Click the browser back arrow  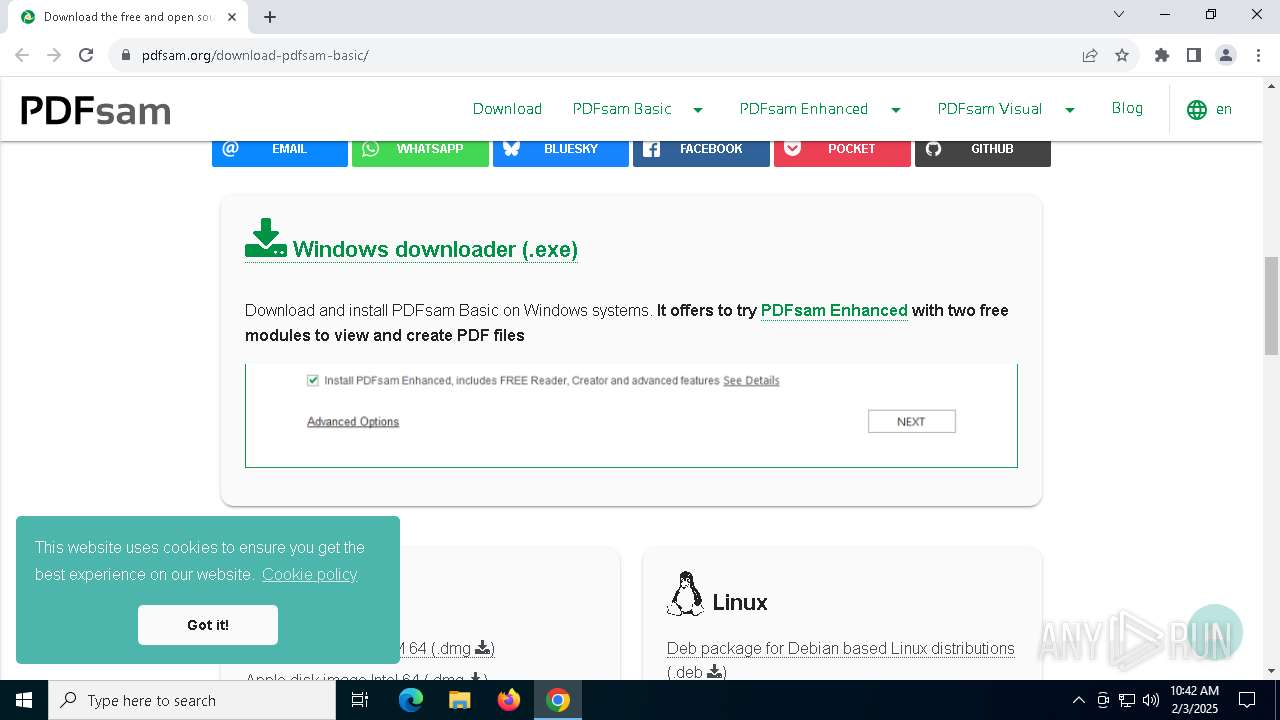22,55
